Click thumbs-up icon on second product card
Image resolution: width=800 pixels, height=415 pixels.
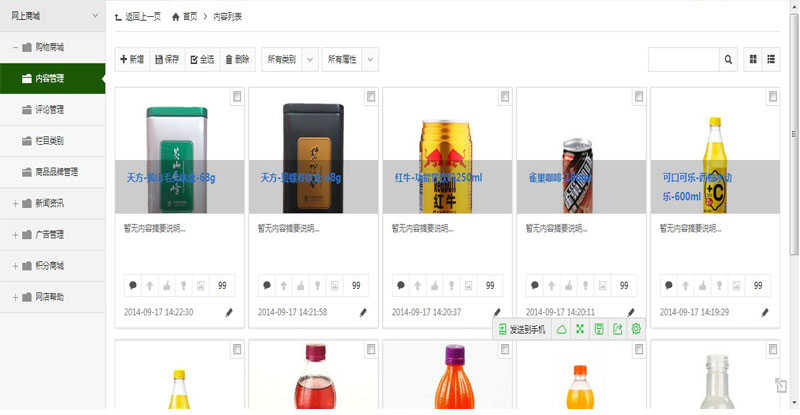click(301, 285)
